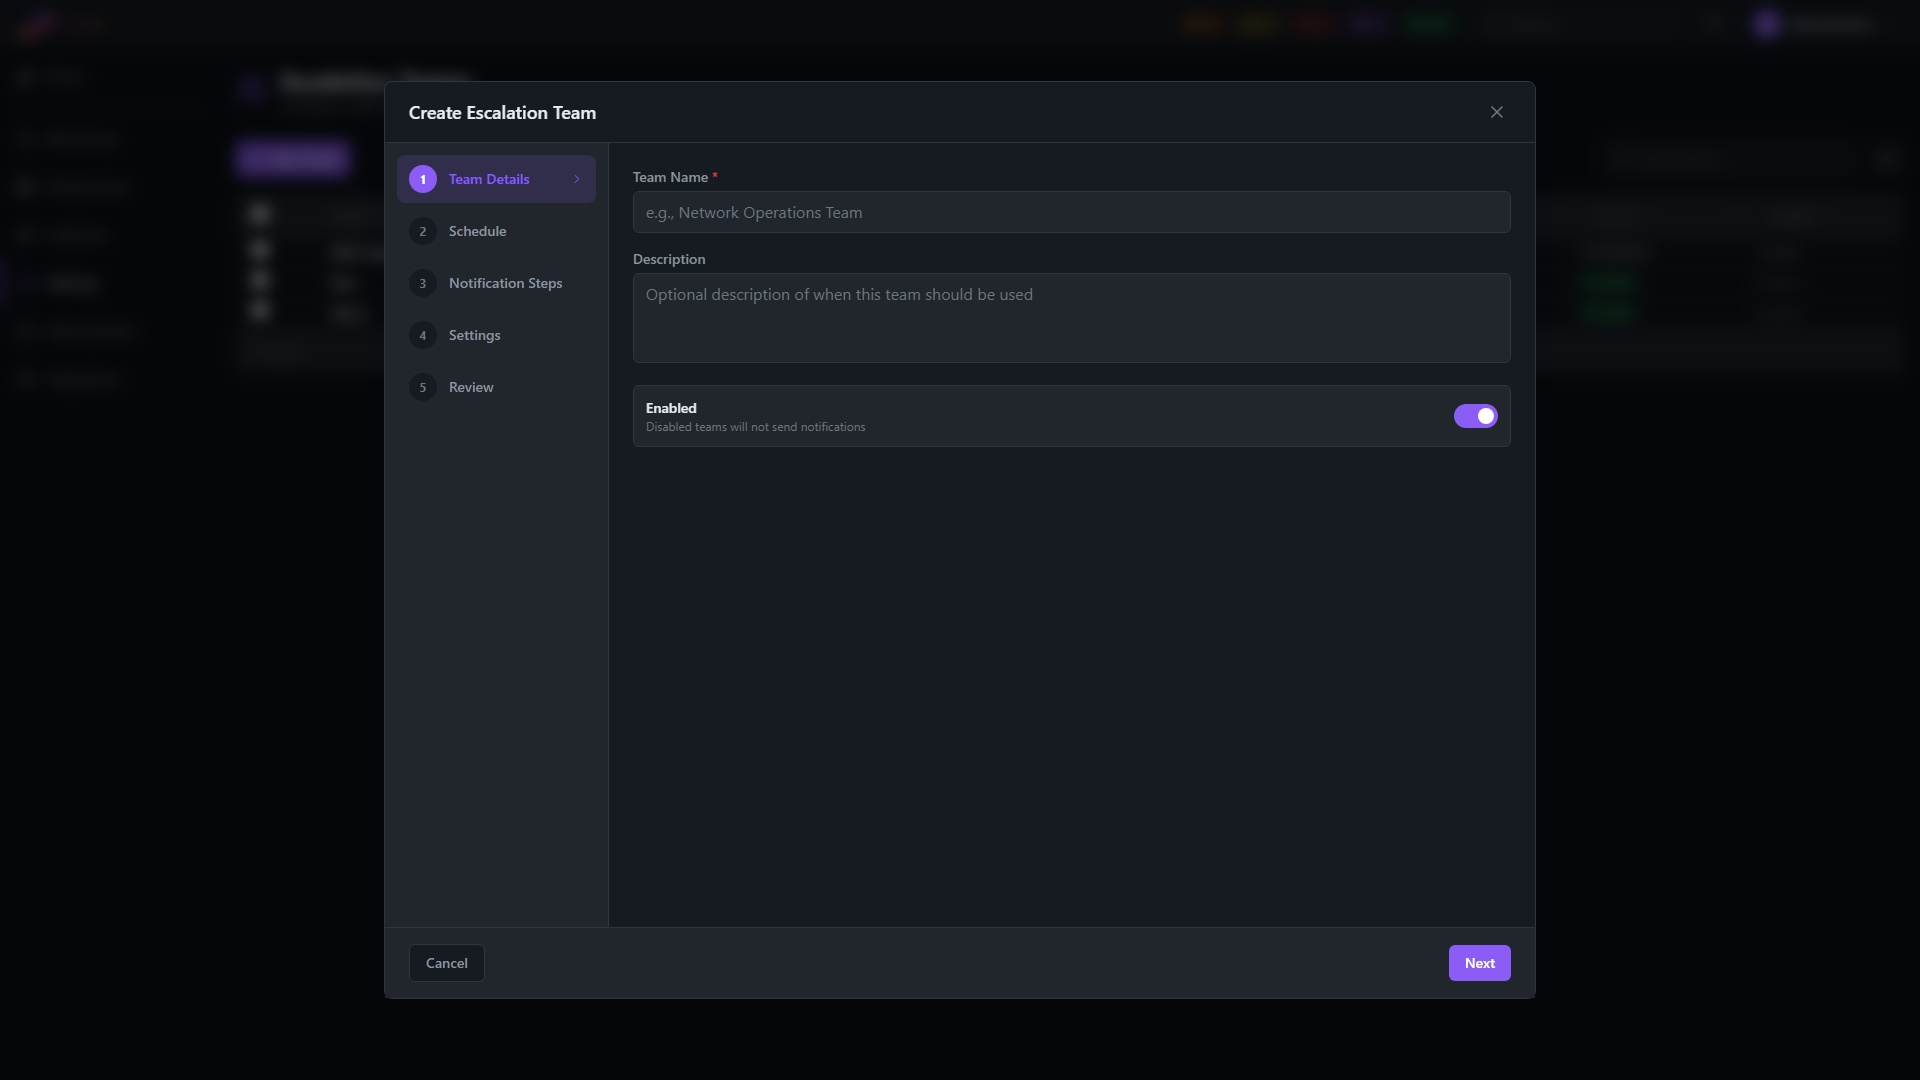Click the step 3 number circle

click(423, 283)
